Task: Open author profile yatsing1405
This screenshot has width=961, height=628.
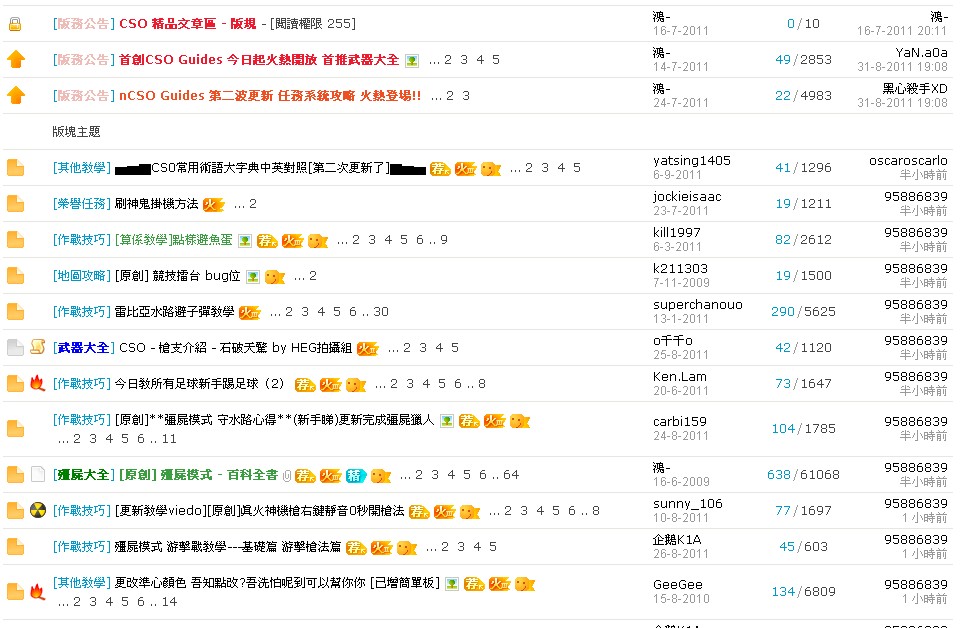Action: [x=691, y=161]
